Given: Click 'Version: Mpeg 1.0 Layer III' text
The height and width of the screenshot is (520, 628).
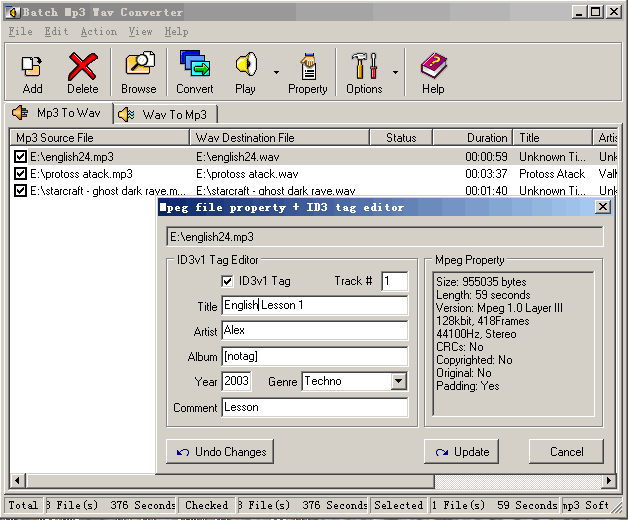Looking at the screenshot, I should [499, 308].
